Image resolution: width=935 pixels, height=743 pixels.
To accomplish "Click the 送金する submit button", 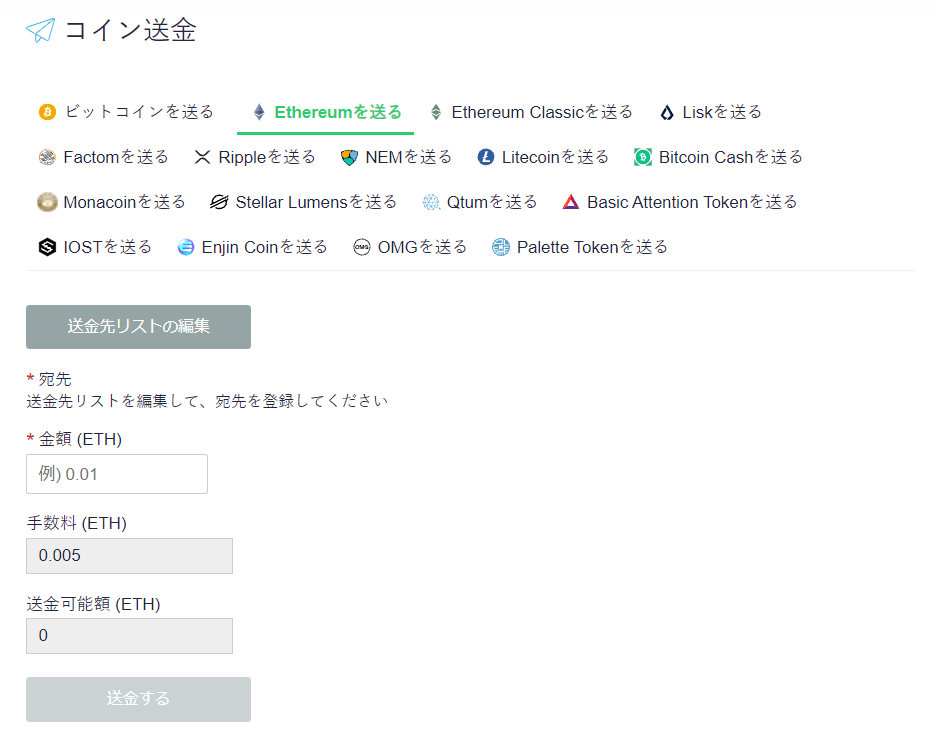I will point(138,699).
